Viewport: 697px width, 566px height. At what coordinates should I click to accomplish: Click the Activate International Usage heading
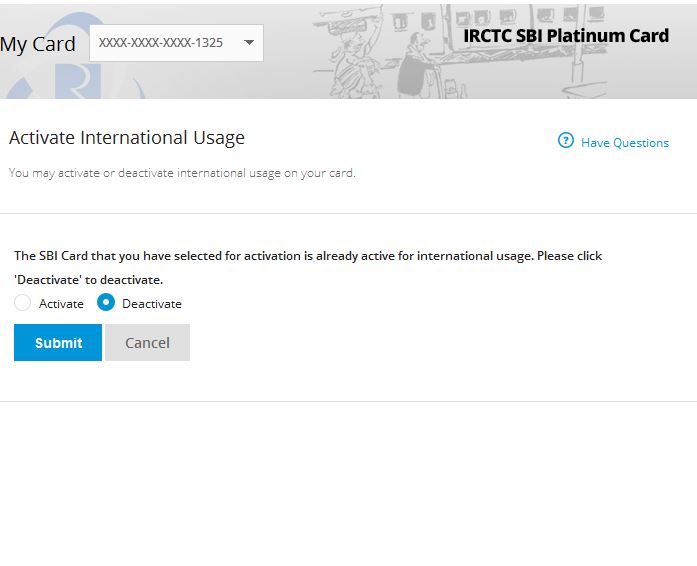[127, 138]
